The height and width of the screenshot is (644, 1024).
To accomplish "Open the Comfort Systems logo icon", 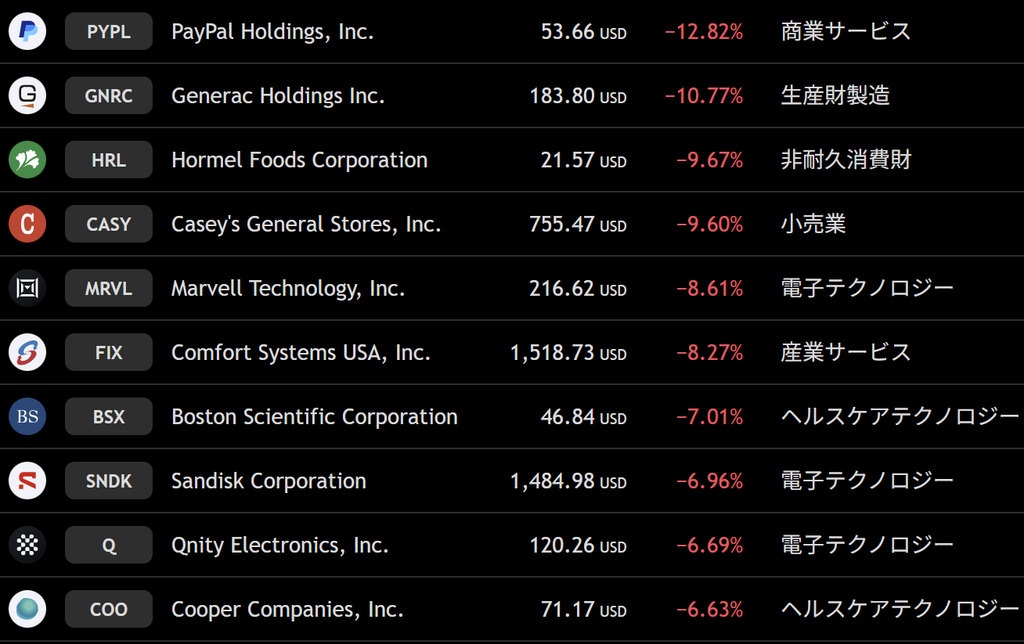I will 27,352.
